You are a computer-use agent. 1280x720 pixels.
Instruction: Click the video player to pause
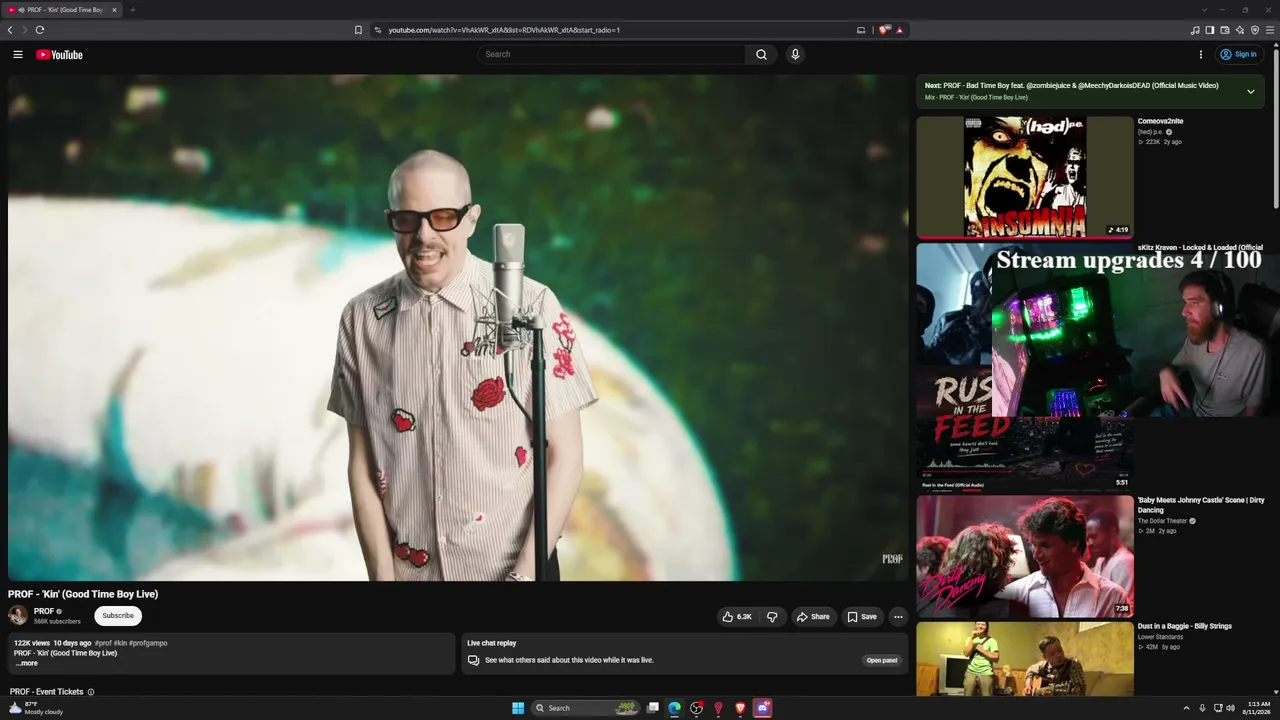(458, 327)
